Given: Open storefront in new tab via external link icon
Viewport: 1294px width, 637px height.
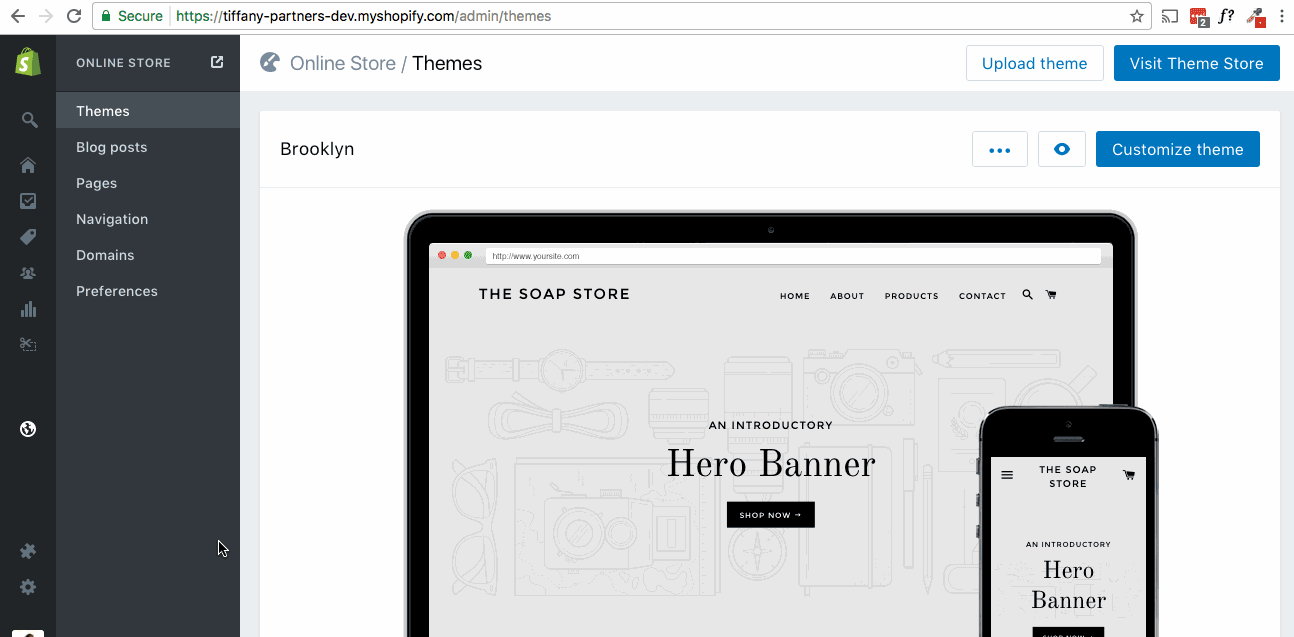Looking at the screenshot, I should pos(216,61).
